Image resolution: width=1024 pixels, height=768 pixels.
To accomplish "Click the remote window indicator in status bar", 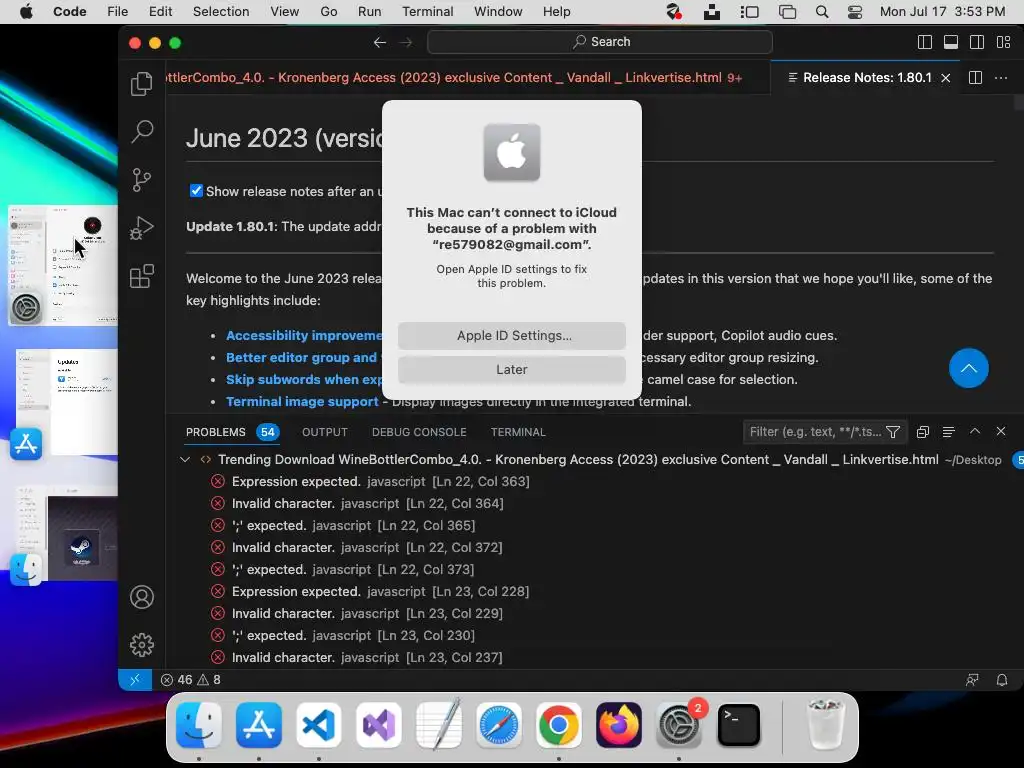I will point(135,680).
